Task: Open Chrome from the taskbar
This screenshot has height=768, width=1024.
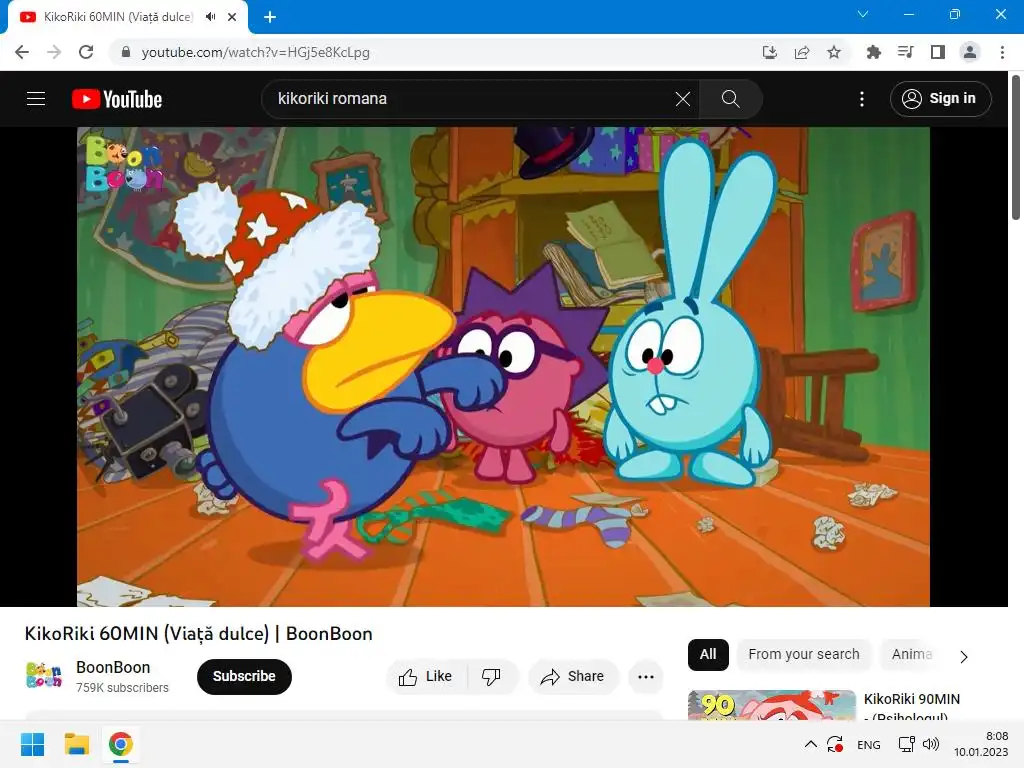Action: tap(121, 744)
